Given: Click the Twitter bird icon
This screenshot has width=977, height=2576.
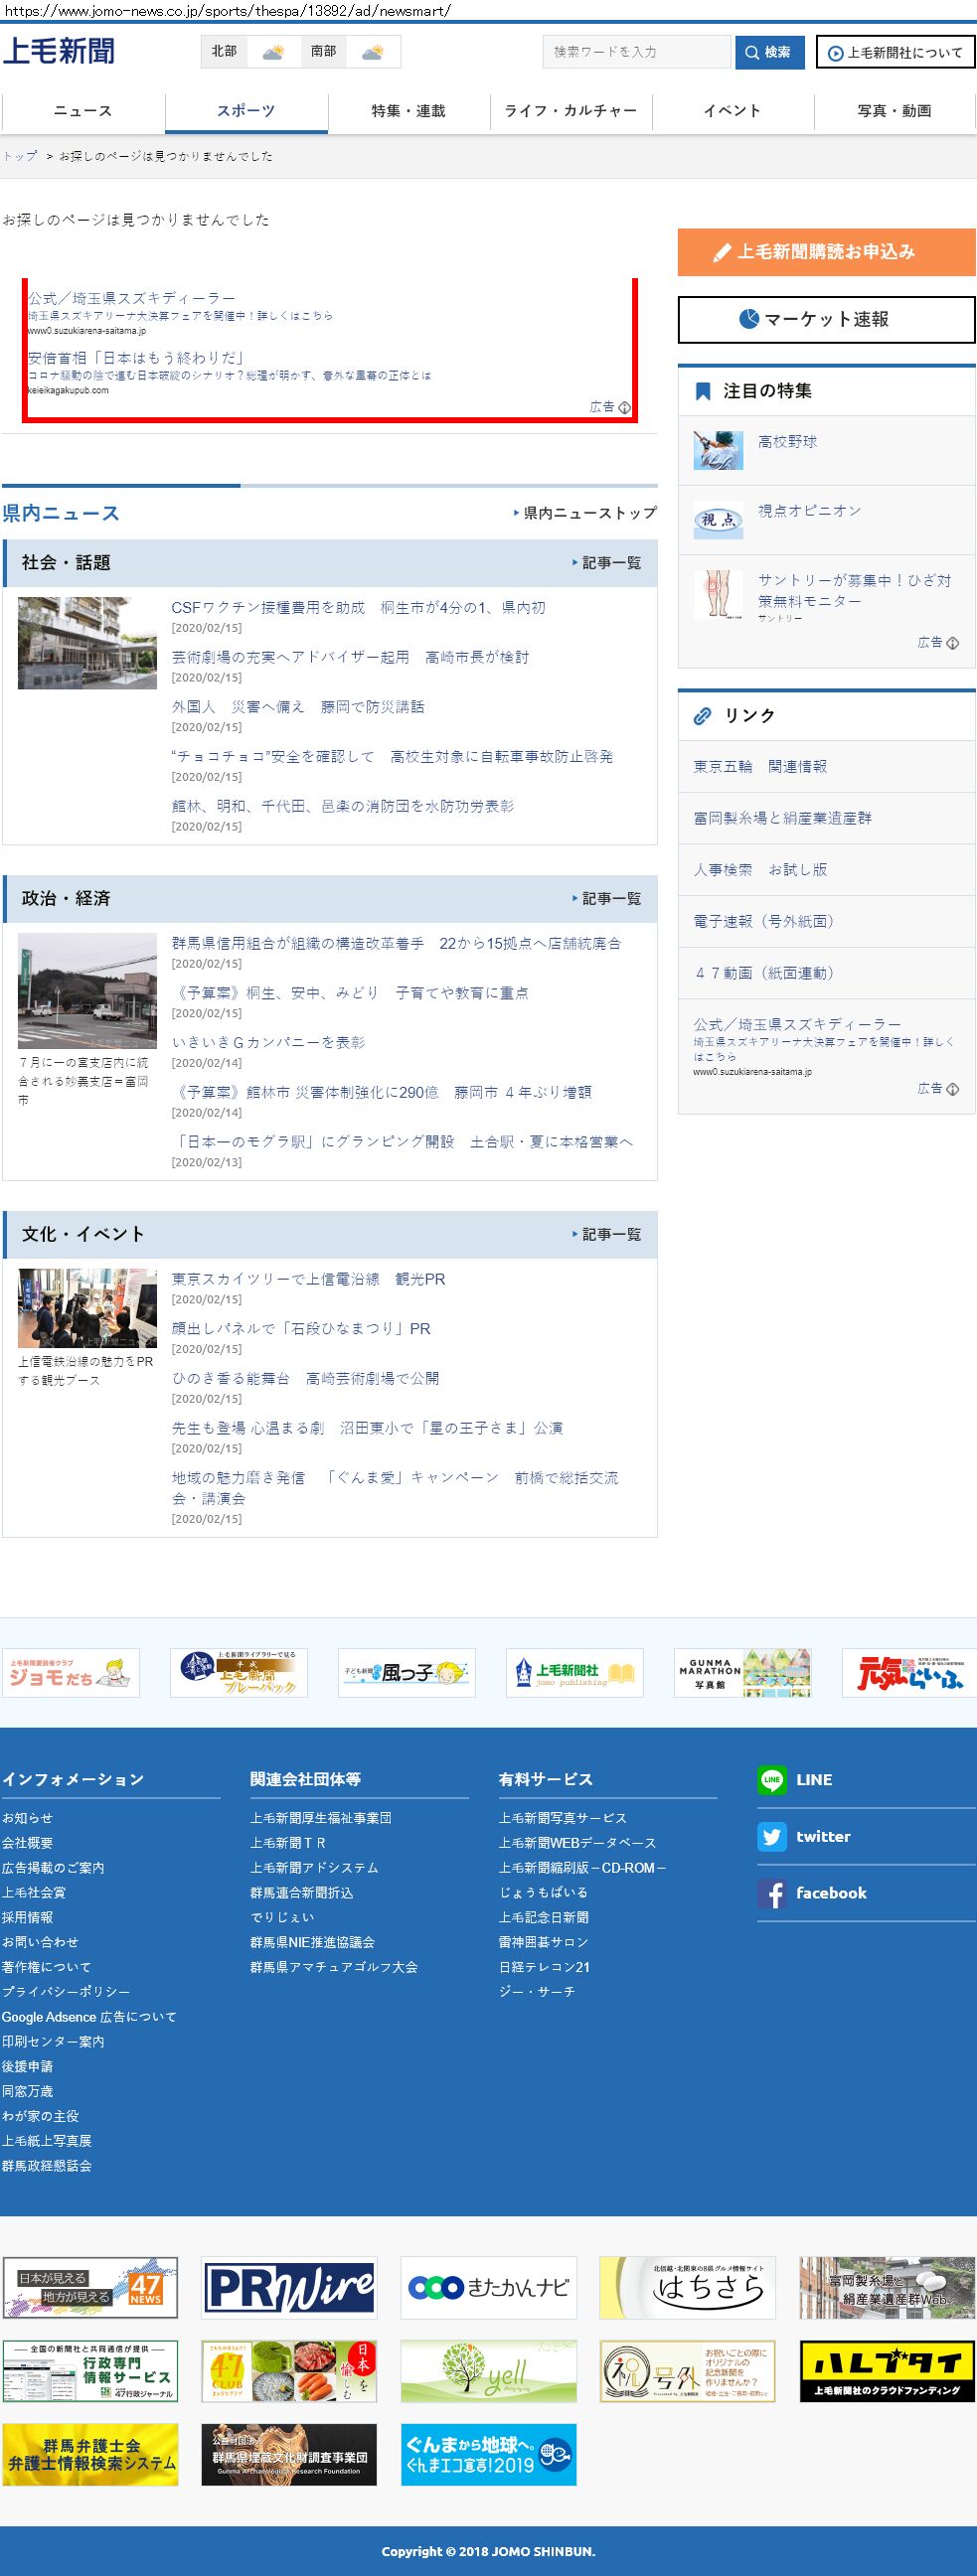Looking at the screenshot, I should point(771,1837).
